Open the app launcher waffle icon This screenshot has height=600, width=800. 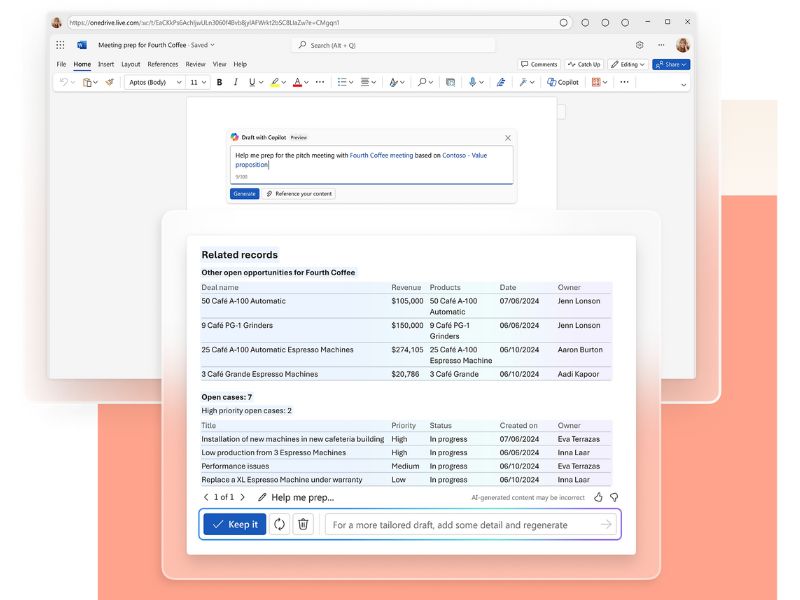[60, 45]
